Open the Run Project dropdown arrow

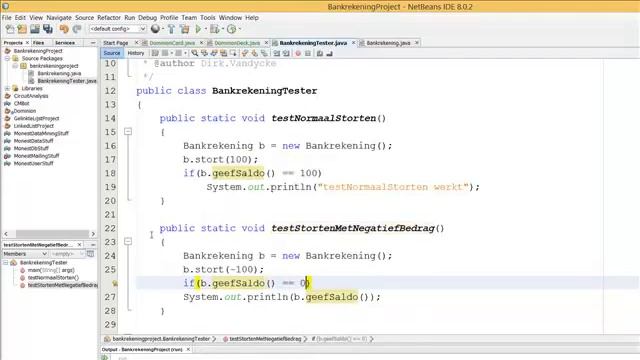[x=205, y=29]
